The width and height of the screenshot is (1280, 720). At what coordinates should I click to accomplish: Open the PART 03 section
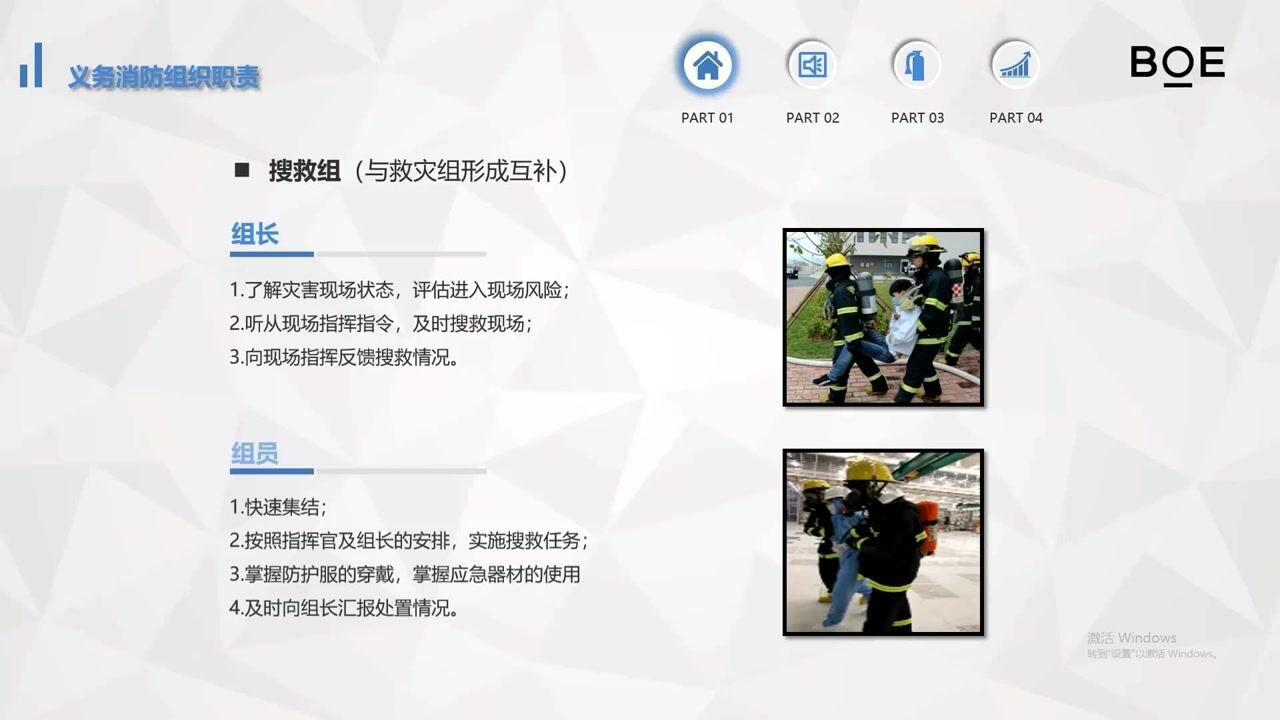(917, 117)
